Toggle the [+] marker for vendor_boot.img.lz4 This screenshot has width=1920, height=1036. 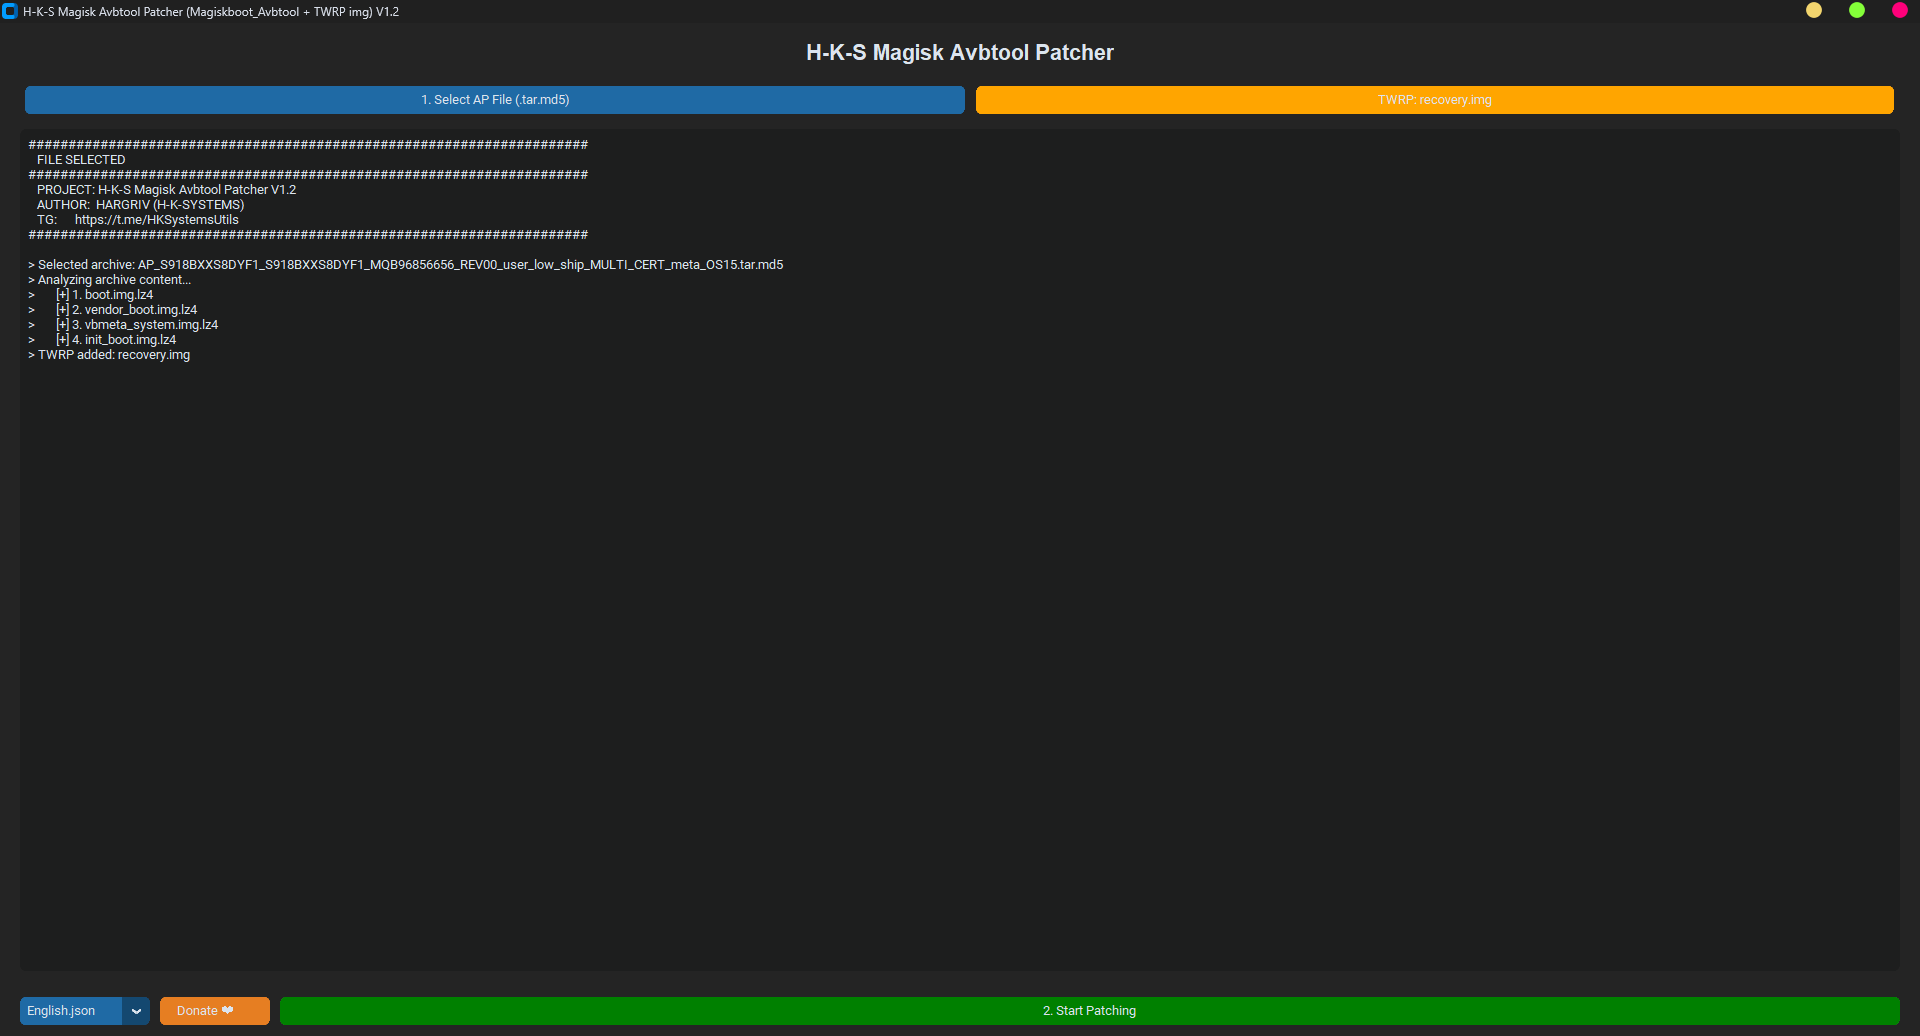click(62, 309)
